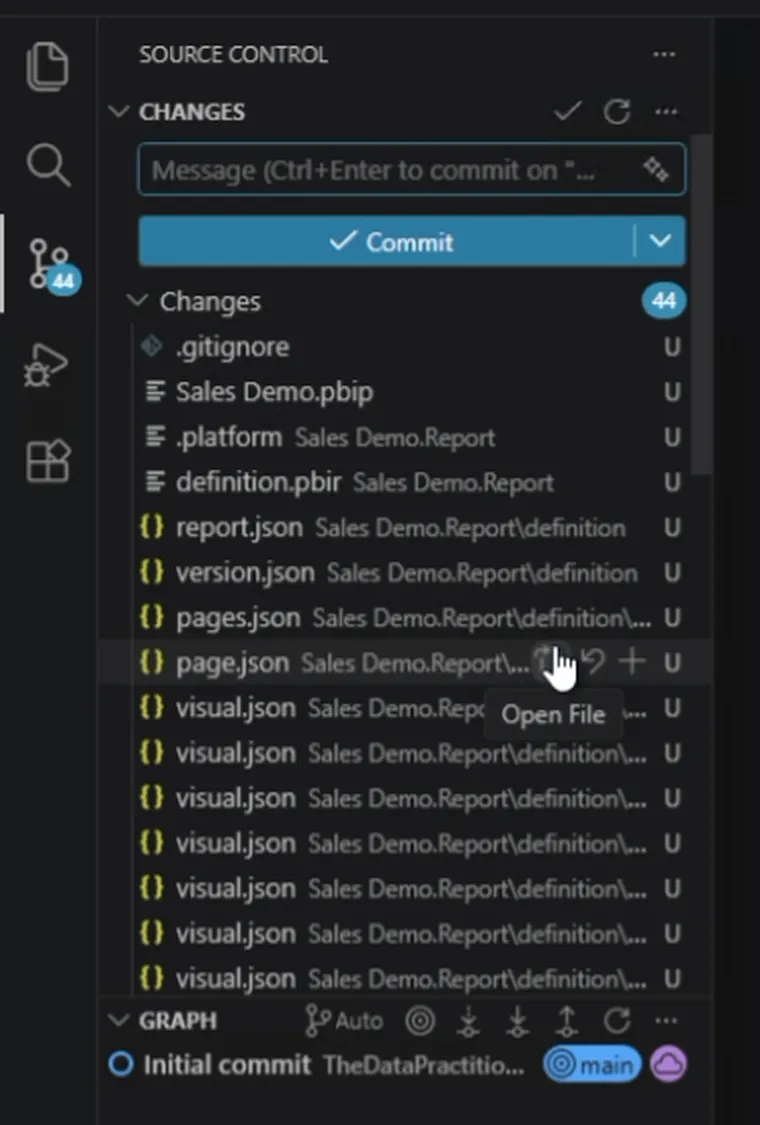Click the commit checkmark icon in CHANGES header
760x1125 pixels.
(x=567, y=111)
